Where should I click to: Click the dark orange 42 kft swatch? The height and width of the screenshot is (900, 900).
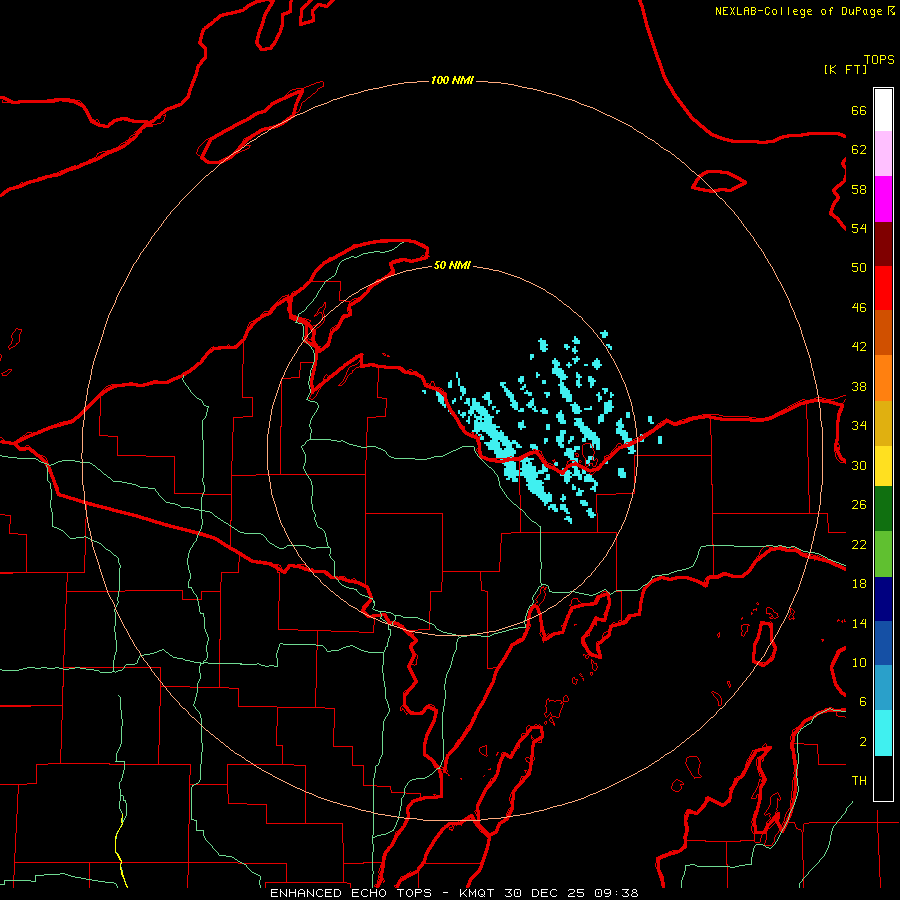[883, 332]
